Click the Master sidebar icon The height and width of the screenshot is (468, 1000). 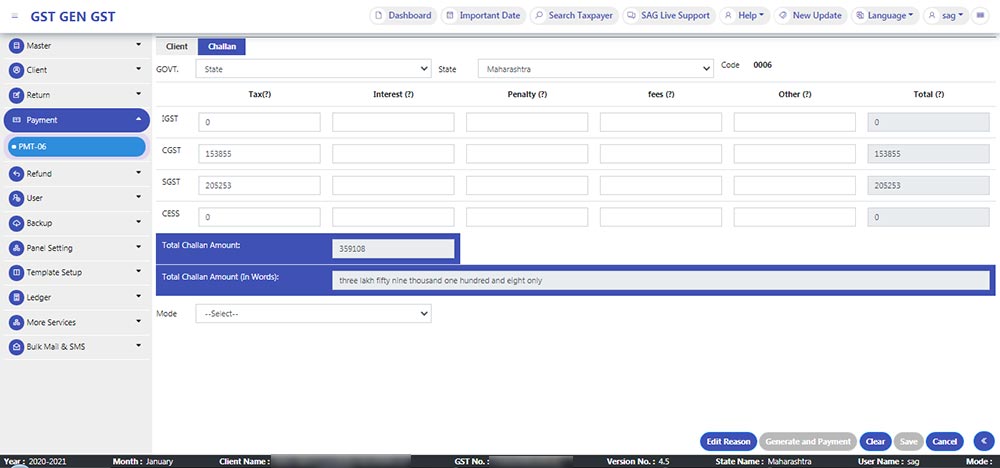tap(16, 46)
